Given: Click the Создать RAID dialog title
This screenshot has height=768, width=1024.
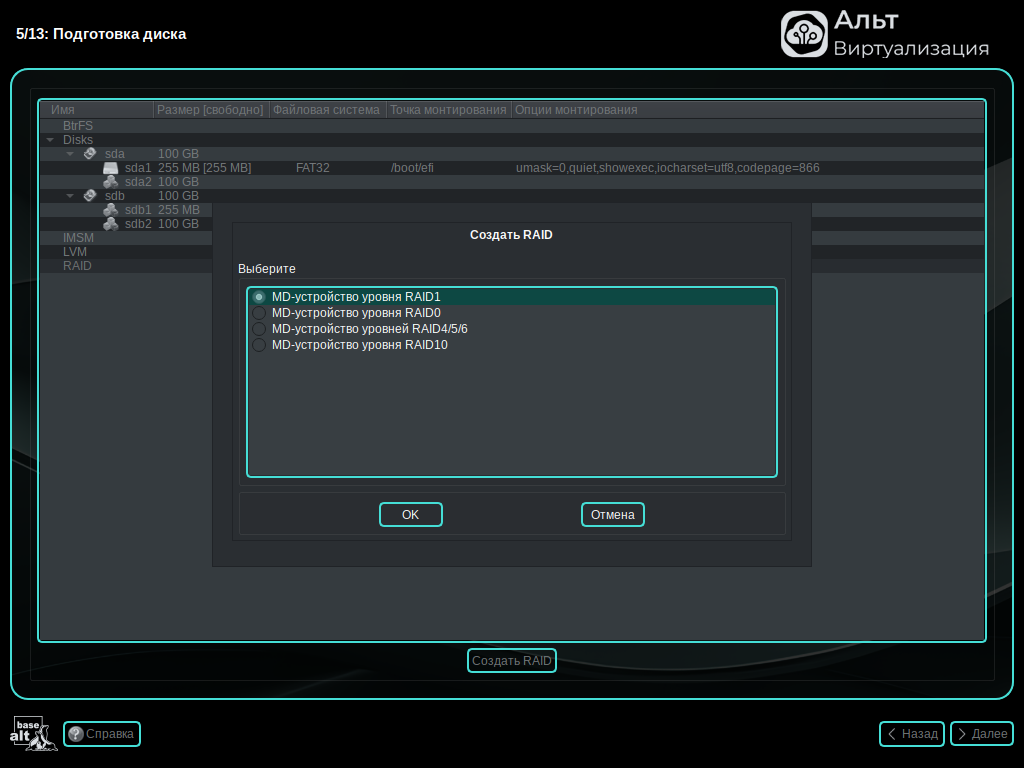Looking at the screenshot, I should point(511,234).
